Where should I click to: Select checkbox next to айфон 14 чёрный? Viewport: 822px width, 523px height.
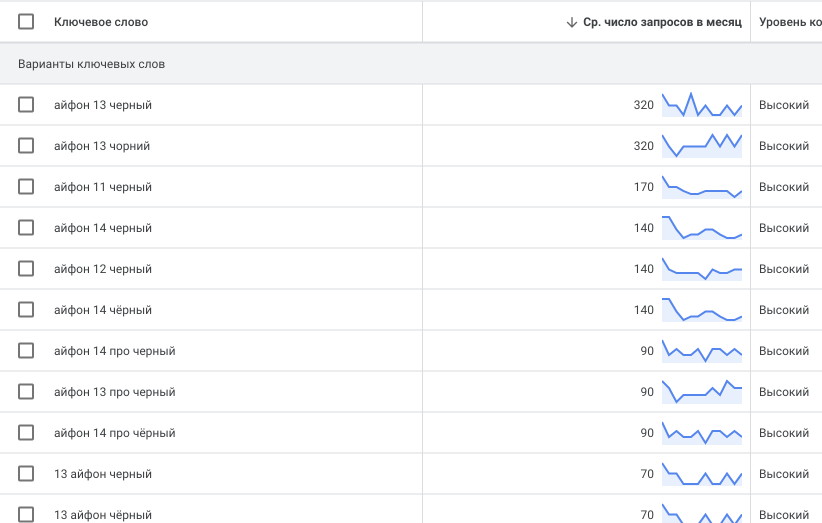26,310
